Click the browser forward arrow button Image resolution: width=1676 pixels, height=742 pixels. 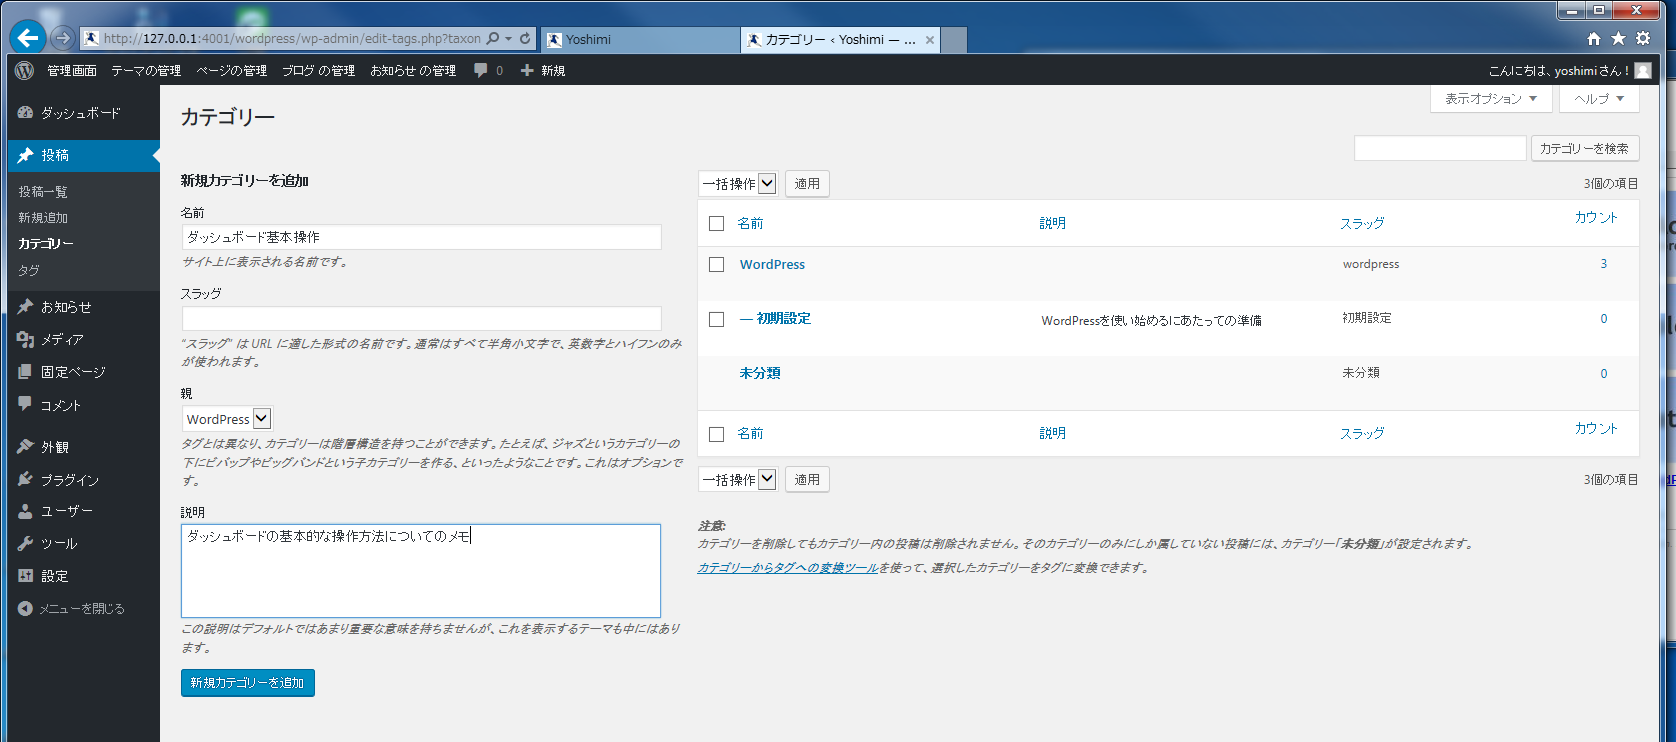(x=63, y=38)
